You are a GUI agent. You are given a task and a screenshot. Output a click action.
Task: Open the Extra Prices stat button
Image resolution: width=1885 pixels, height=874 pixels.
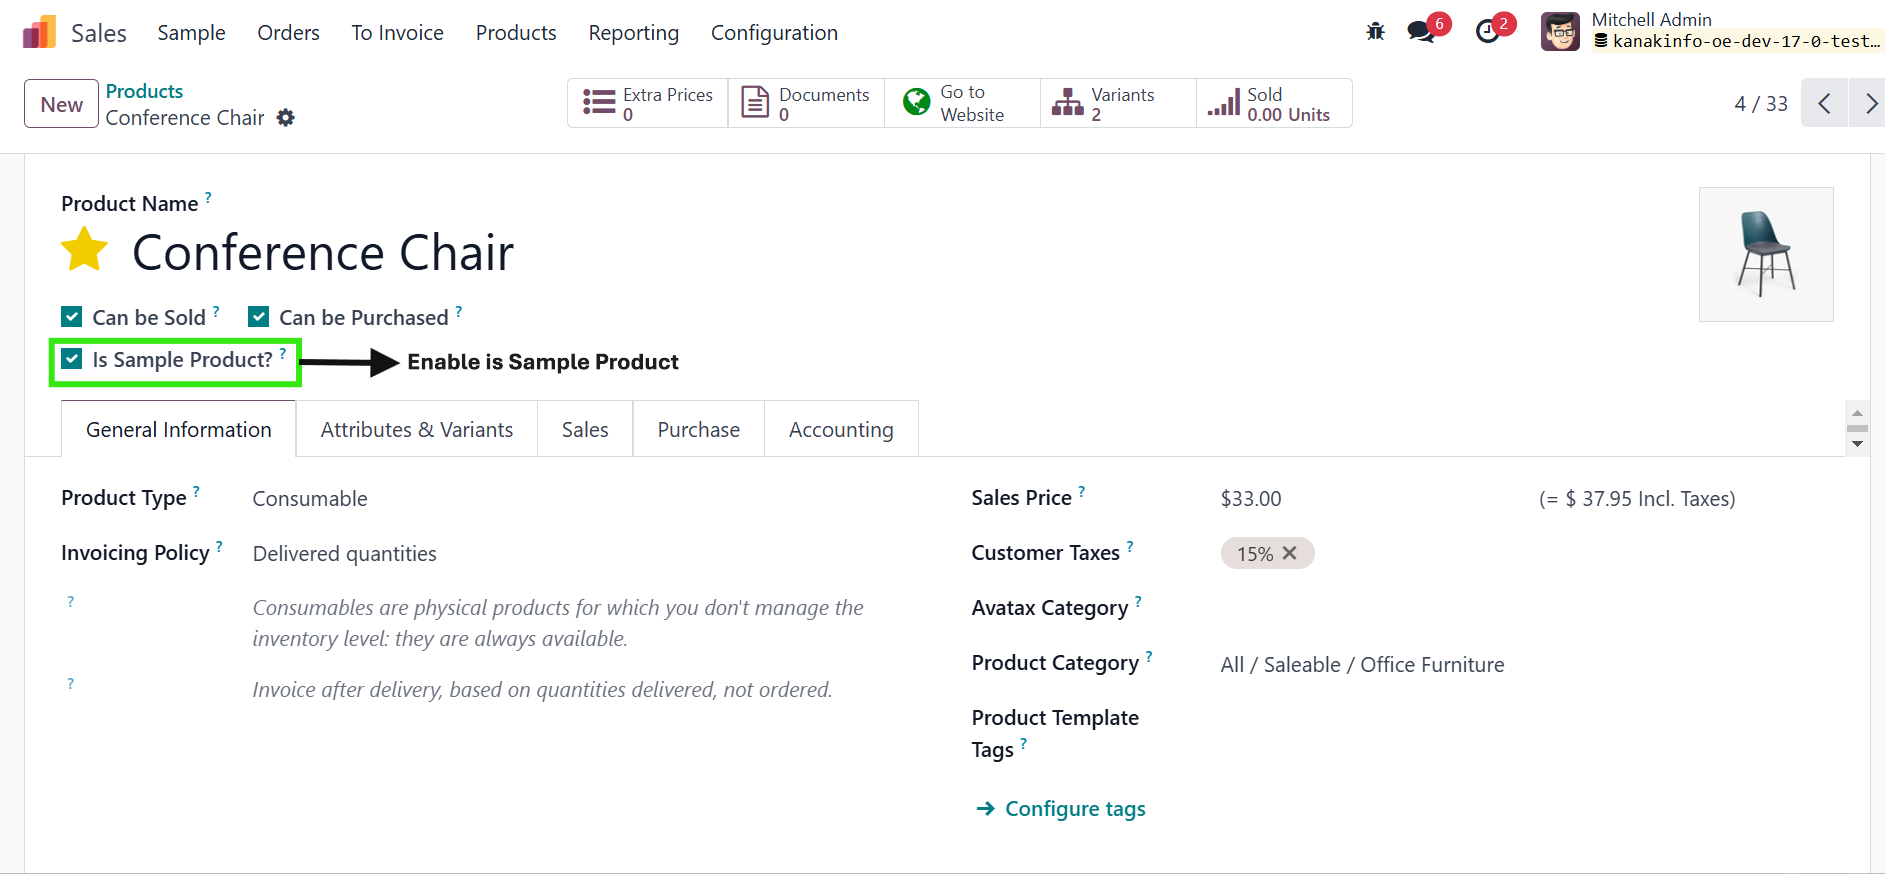[x=648, y=103]
